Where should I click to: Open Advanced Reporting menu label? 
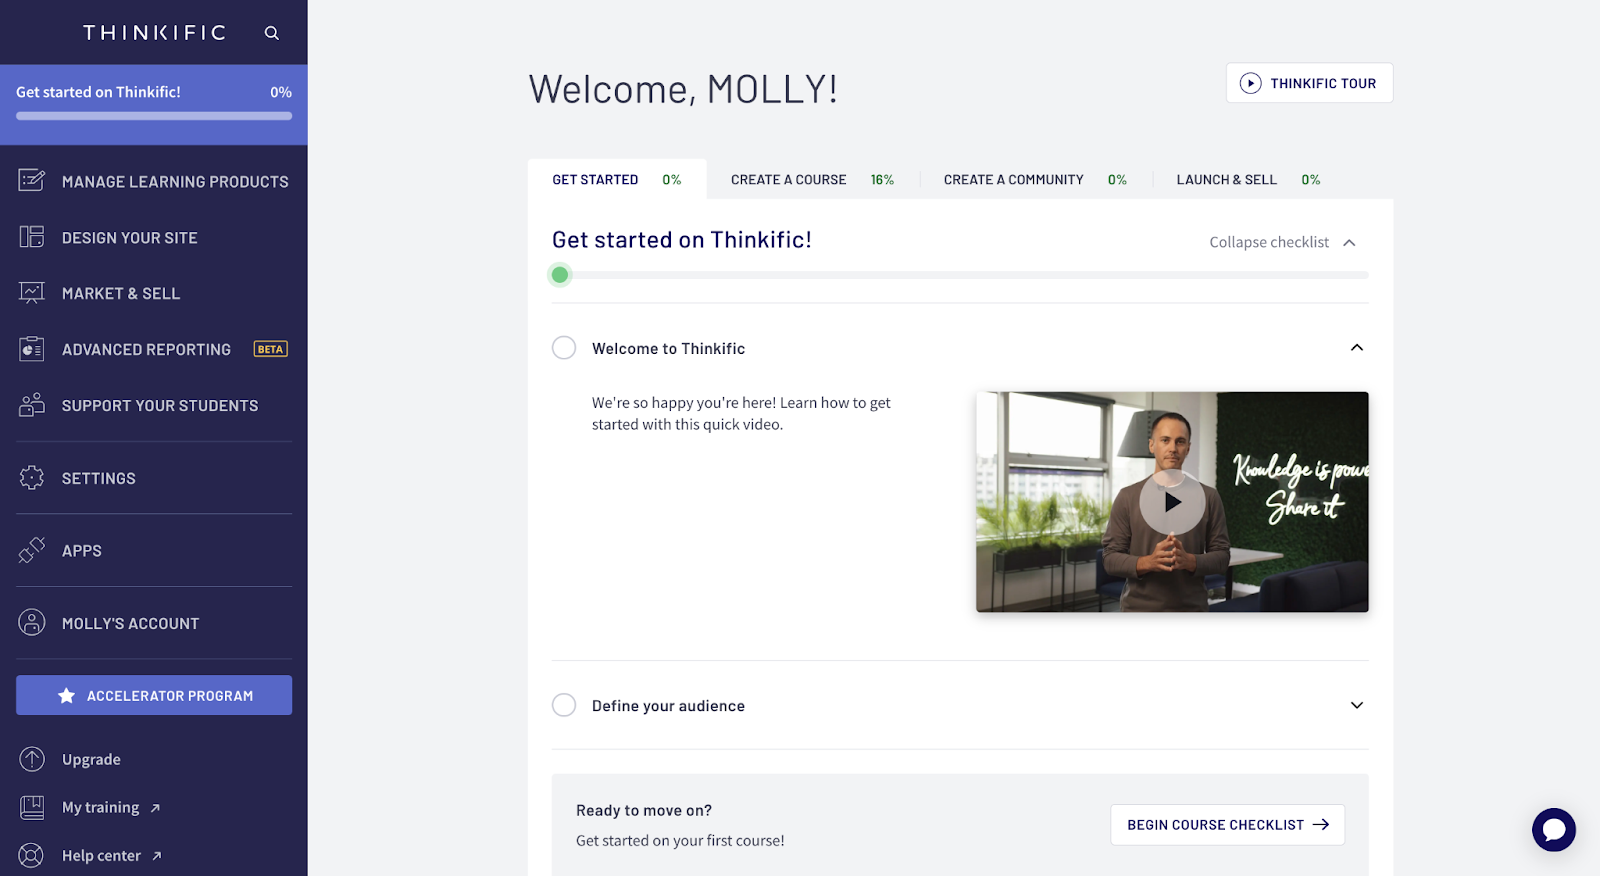click(146, 349)
